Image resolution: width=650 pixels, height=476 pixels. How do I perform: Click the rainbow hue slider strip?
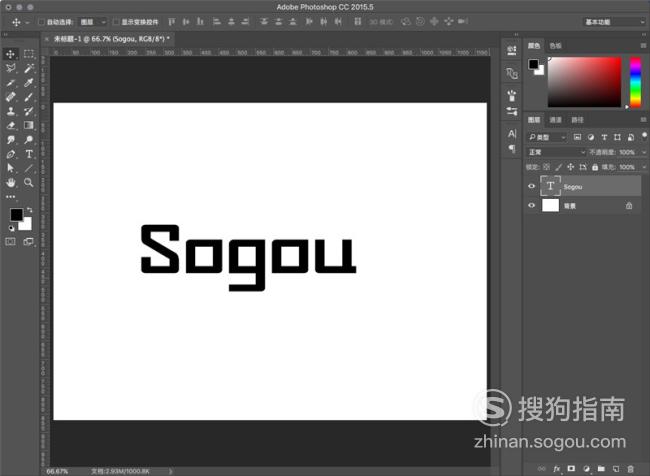coord(635,82)
